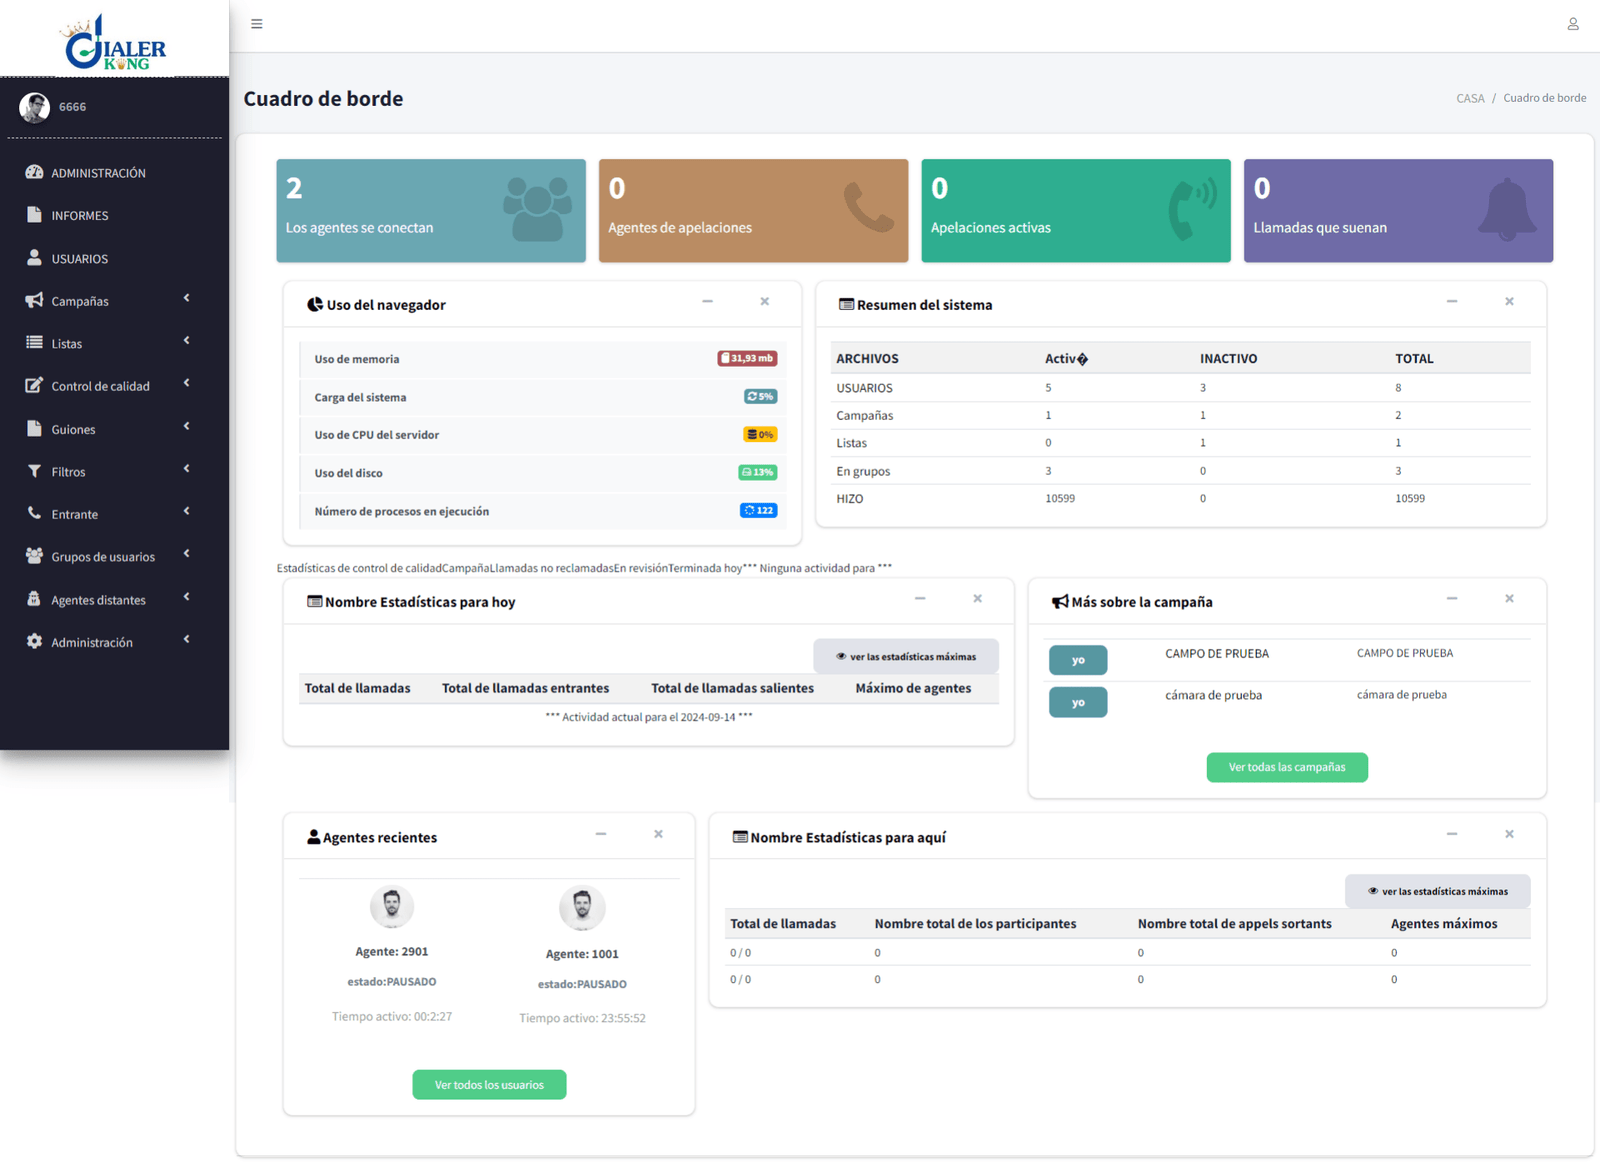Click the Uso del disco 13% progress badge
The image size is (1600, 1173).
coord(758,472)
